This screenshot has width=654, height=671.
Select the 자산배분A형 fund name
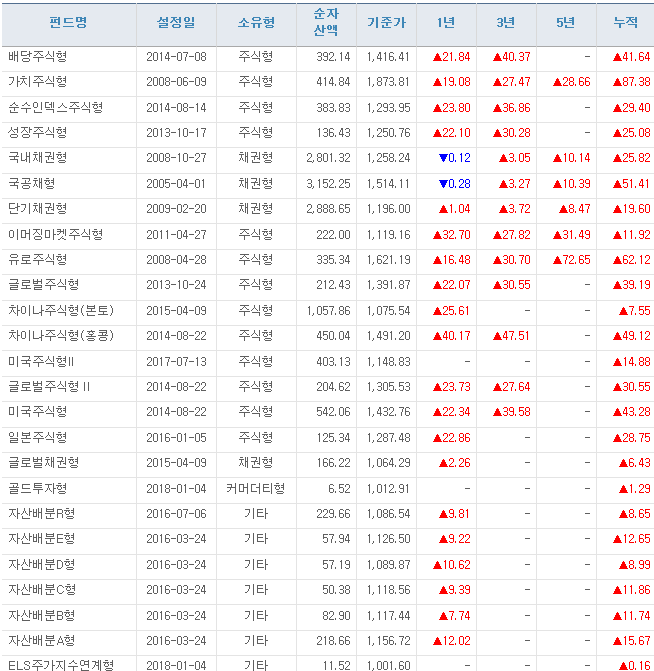(x=42, y=641)
